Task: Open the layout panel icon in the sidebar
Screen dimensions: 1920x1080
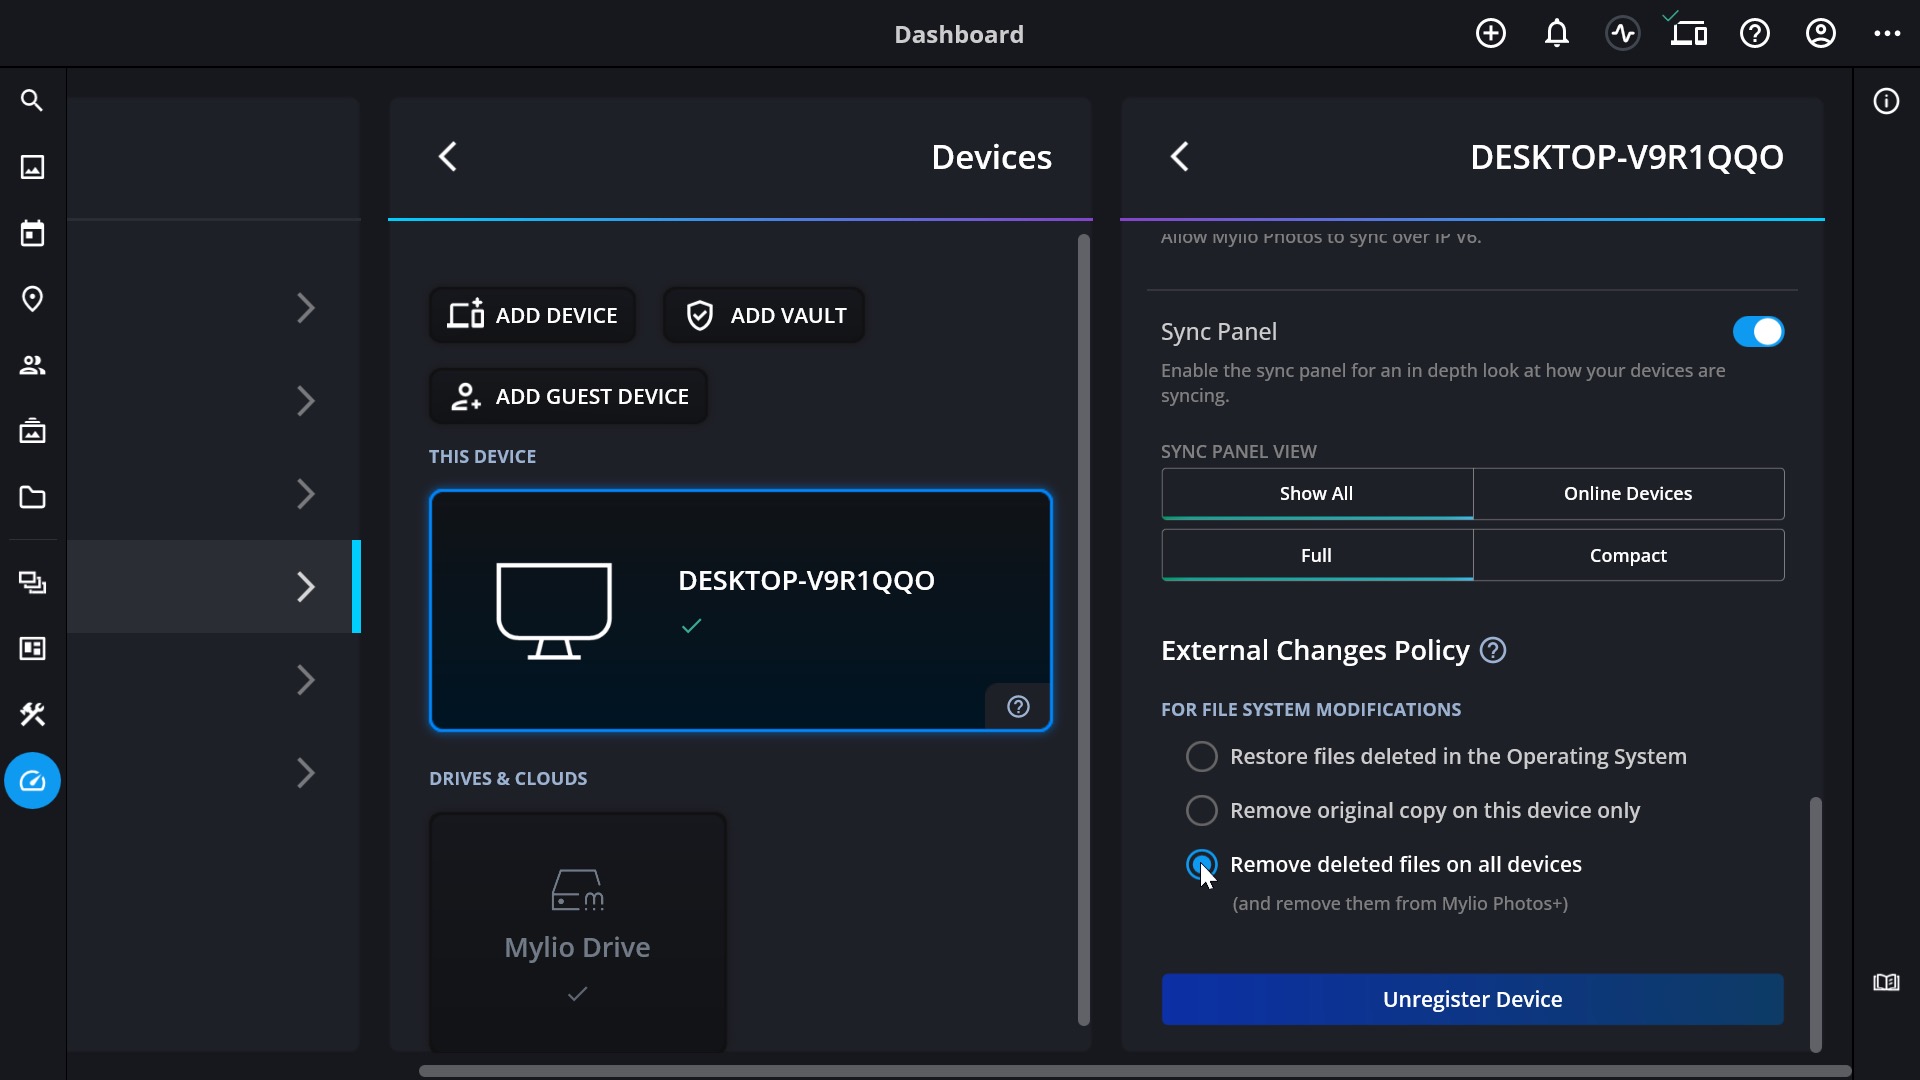Action: click(x=32, y=649)
